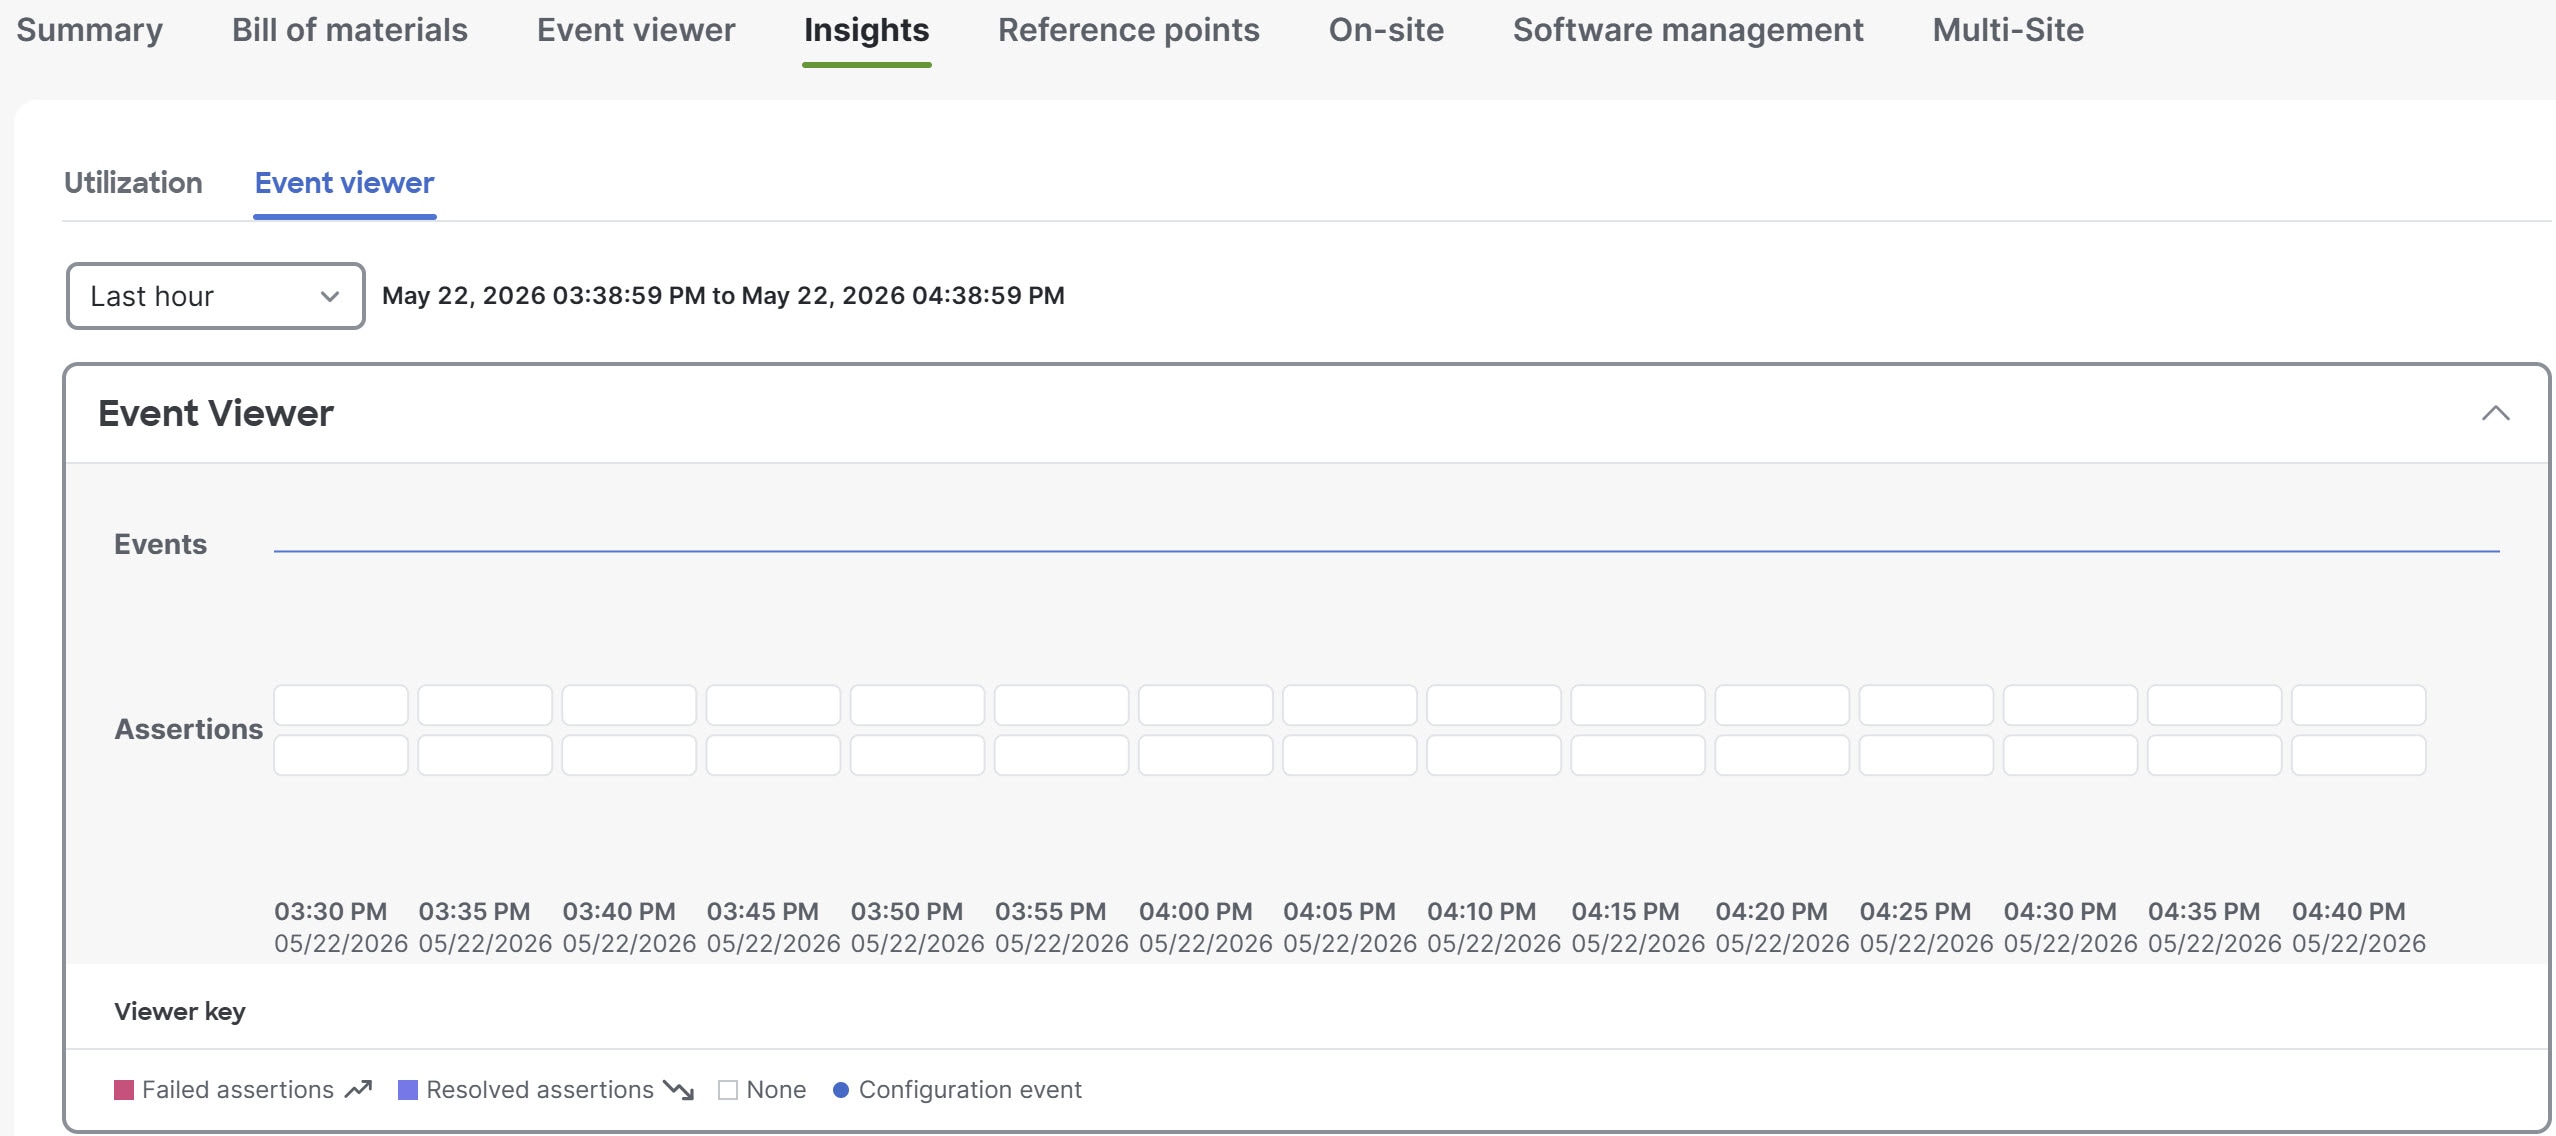The image size is (2556, 1136).
Task: Click the 04:20 PM time label
Action: point(1771,912)
